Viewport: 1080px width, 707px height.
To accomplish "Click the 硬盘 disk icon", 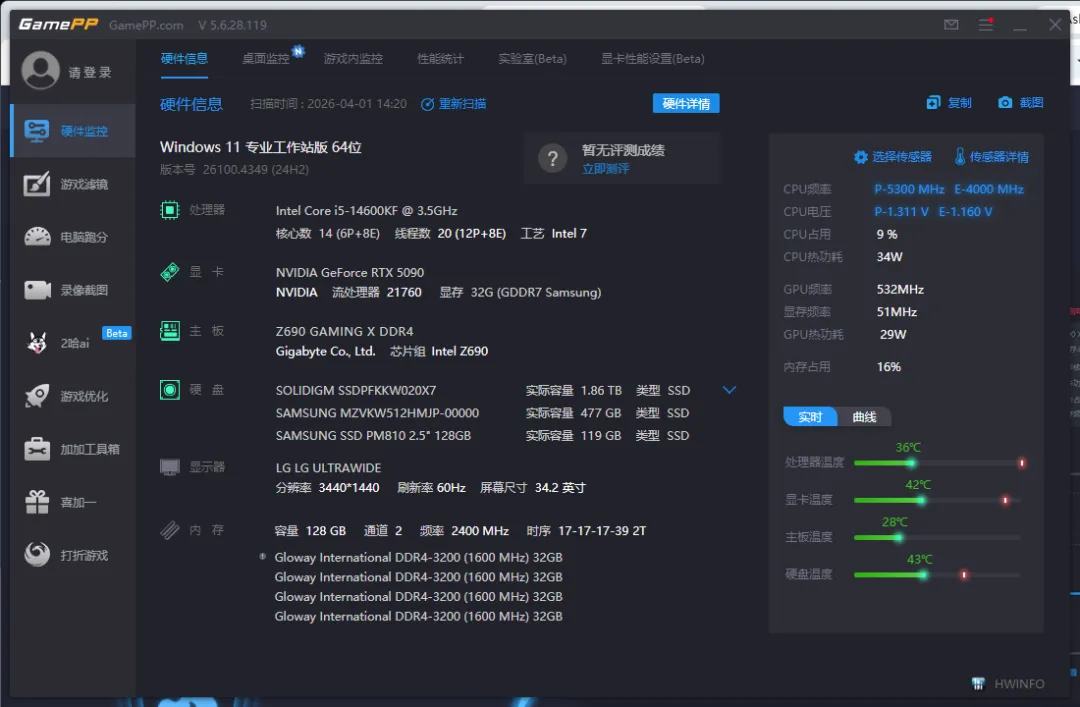I will [169, 390].
